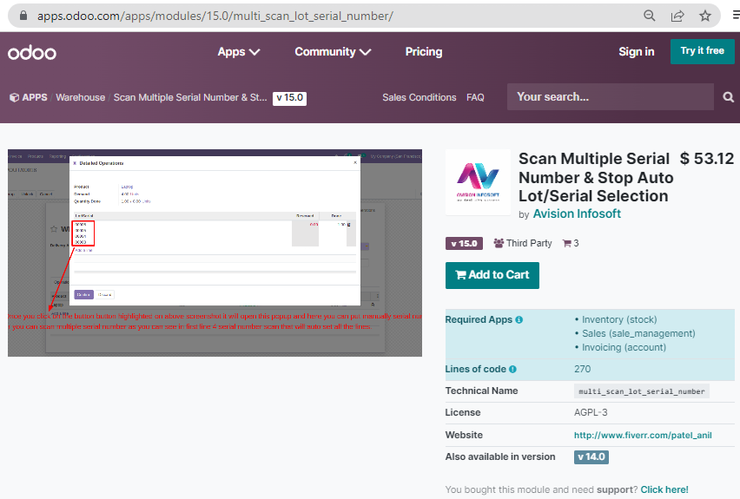Click the search magnifier icon in the purple bar
Image resolution: width=740 pixels, height=499 pixels.
728,97
